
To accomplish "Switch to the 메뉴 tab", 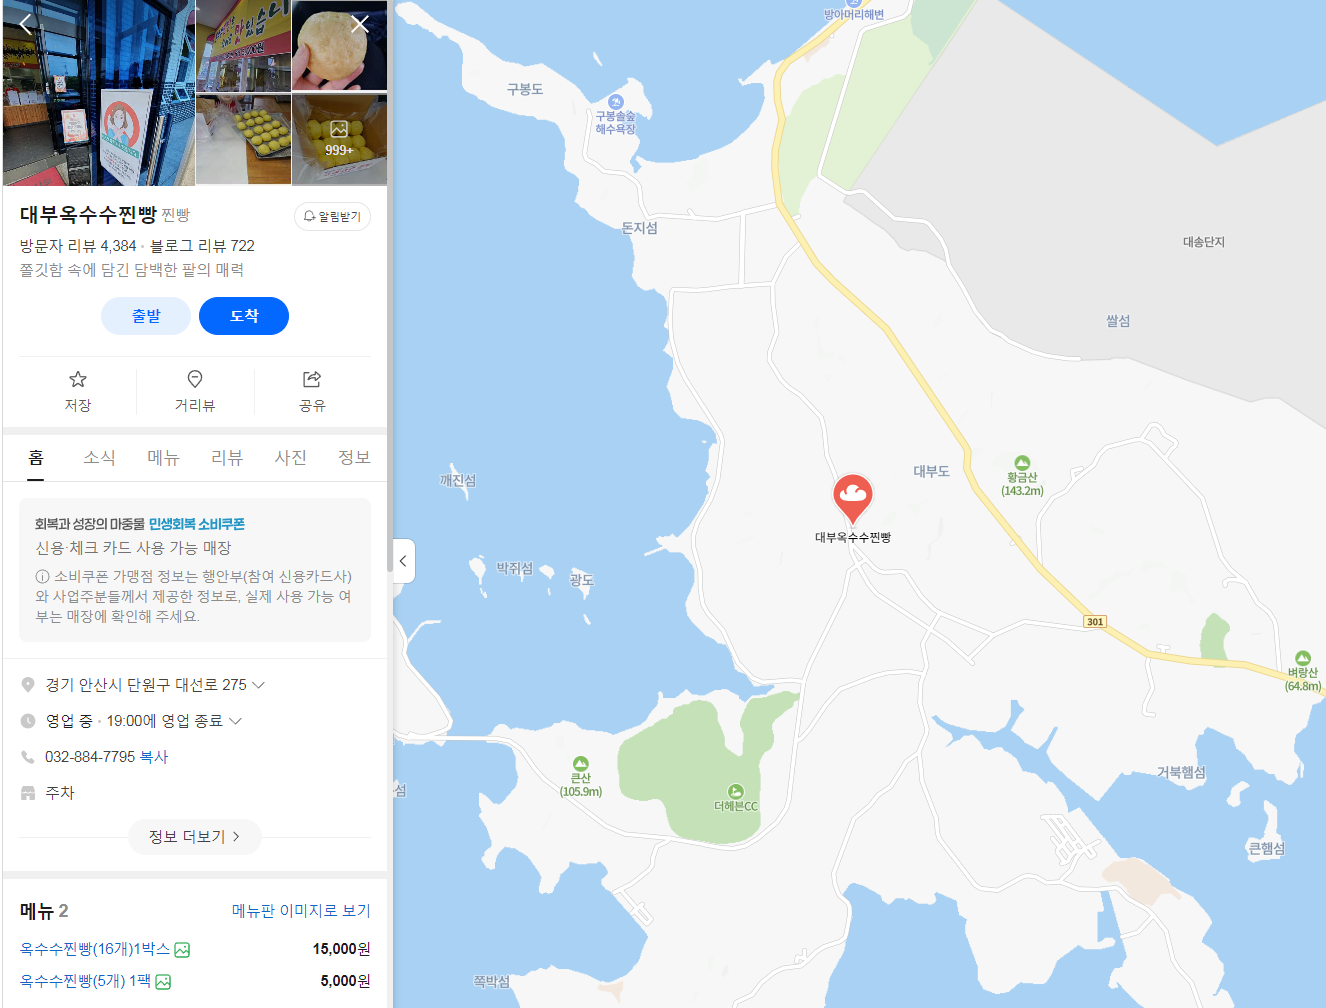I will click(163, 458).
